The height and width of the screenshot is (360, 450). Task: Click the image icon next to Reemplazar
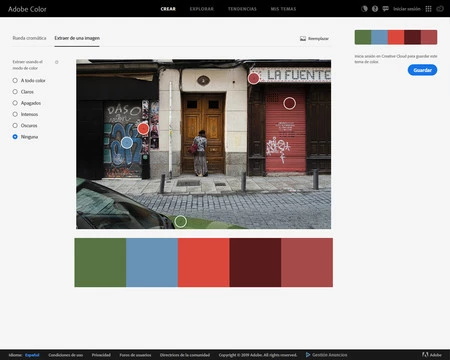click(303, 39)
